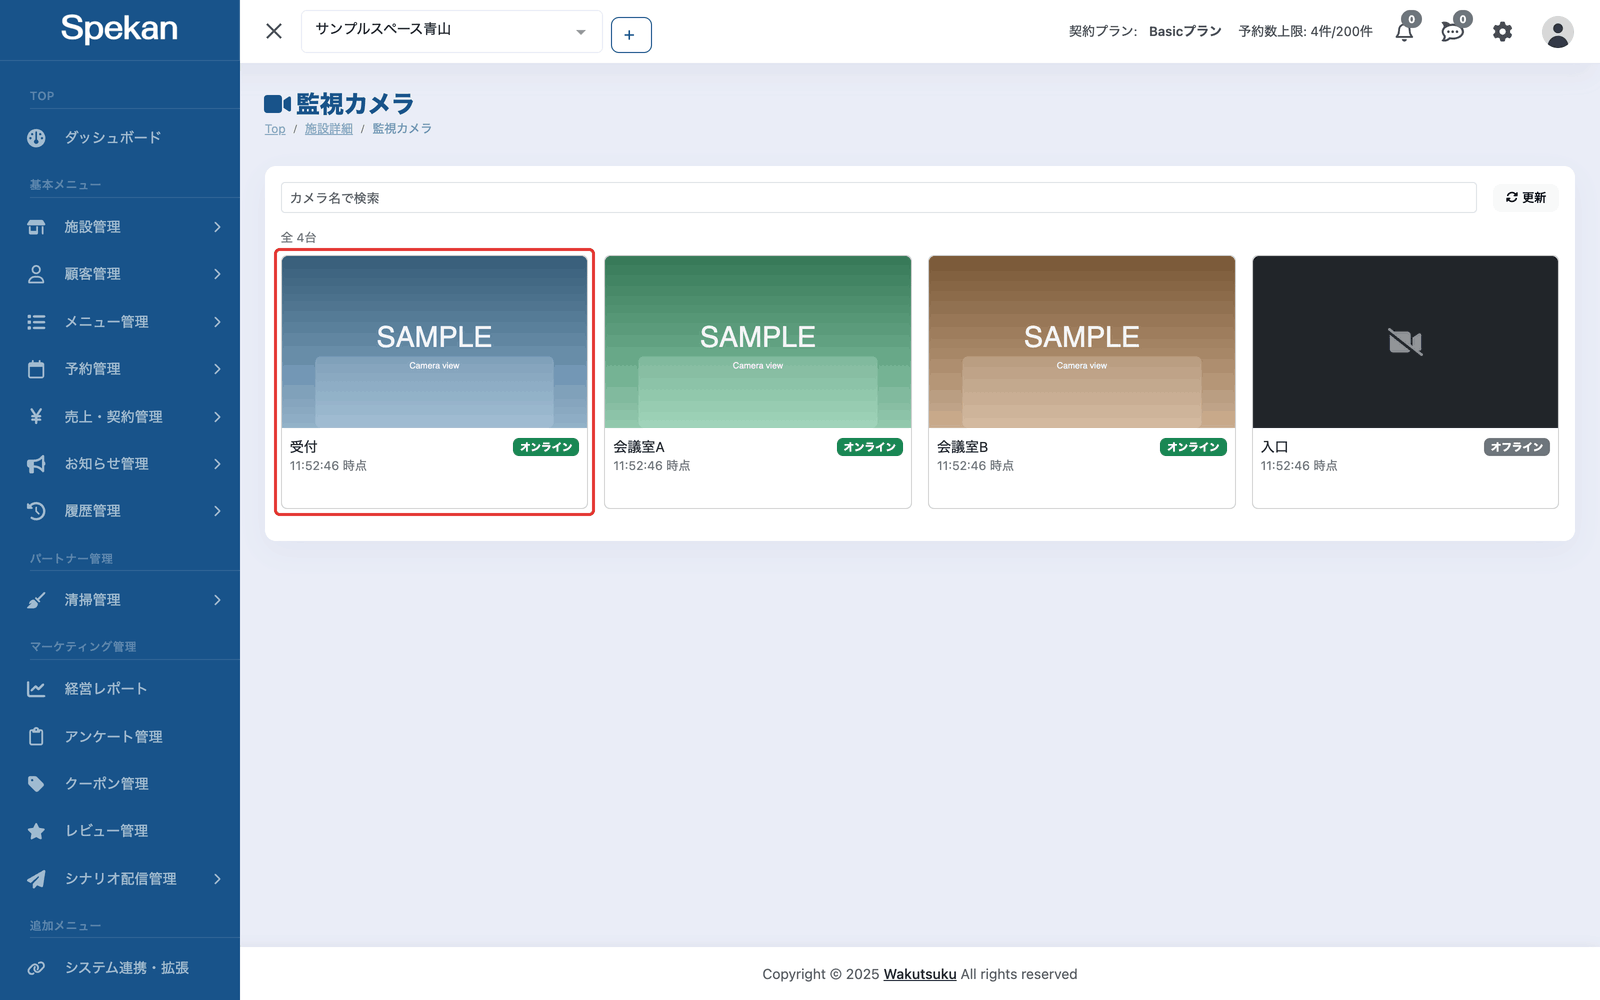1600x1000 pixels.
Task: Open the サンプルスペース青山 facility dropdown
Action: click(452, 31)
